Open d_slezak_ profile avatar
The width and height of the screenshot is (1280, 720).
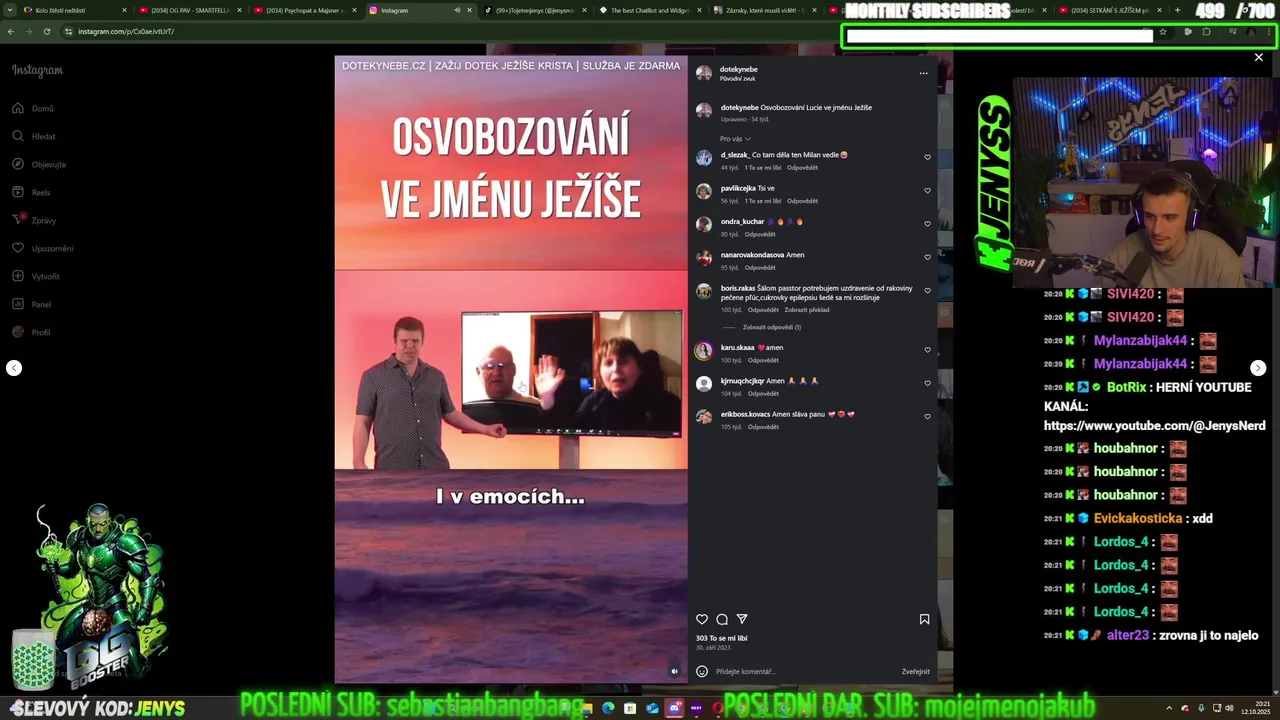(704, 158)
